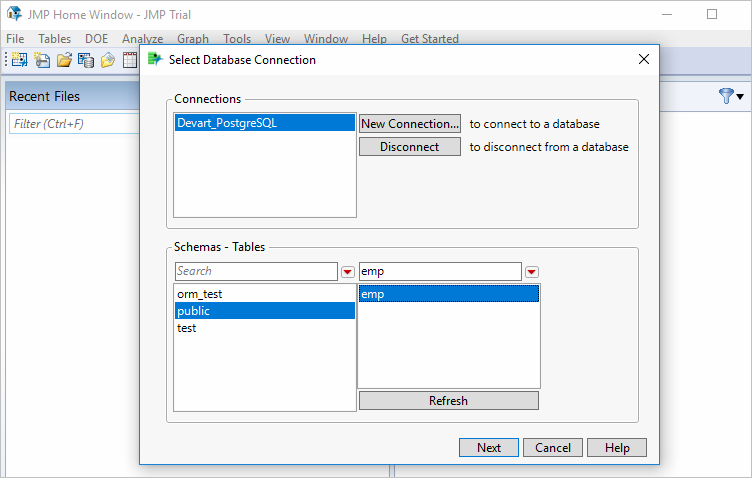Select the public schema
Image resolution: width=752 pixels, height=478 pixels.
265,311
